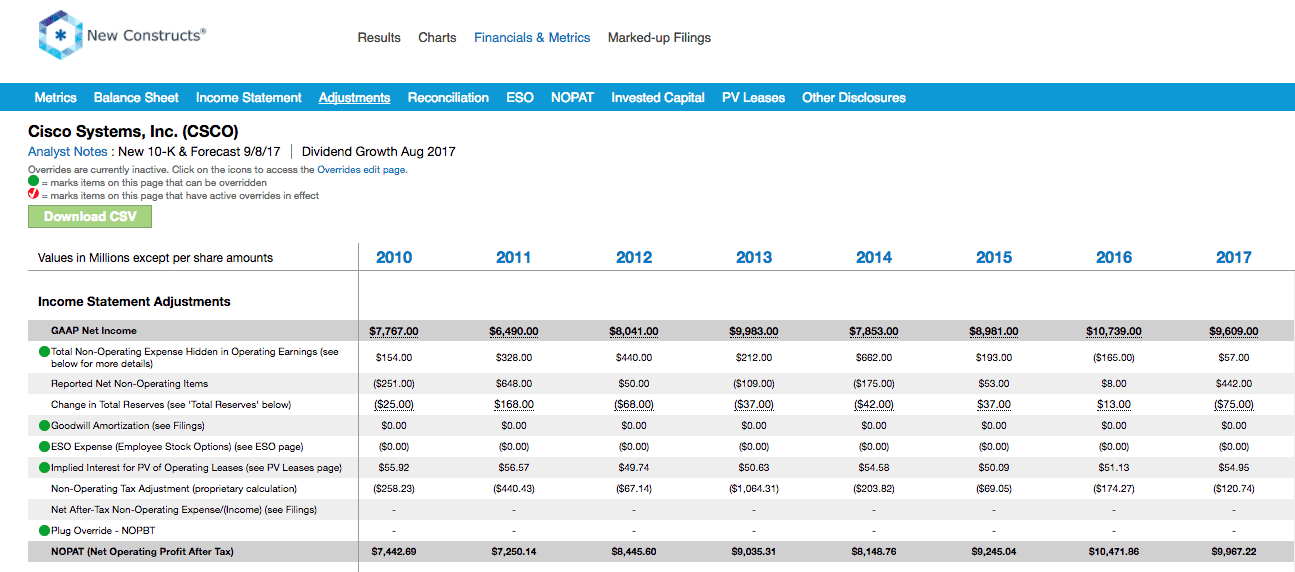The image size is (1295, 572).
Task: Click 2011 Reported Net Non-Operating Items $648.00
Action: coord(514,384)
